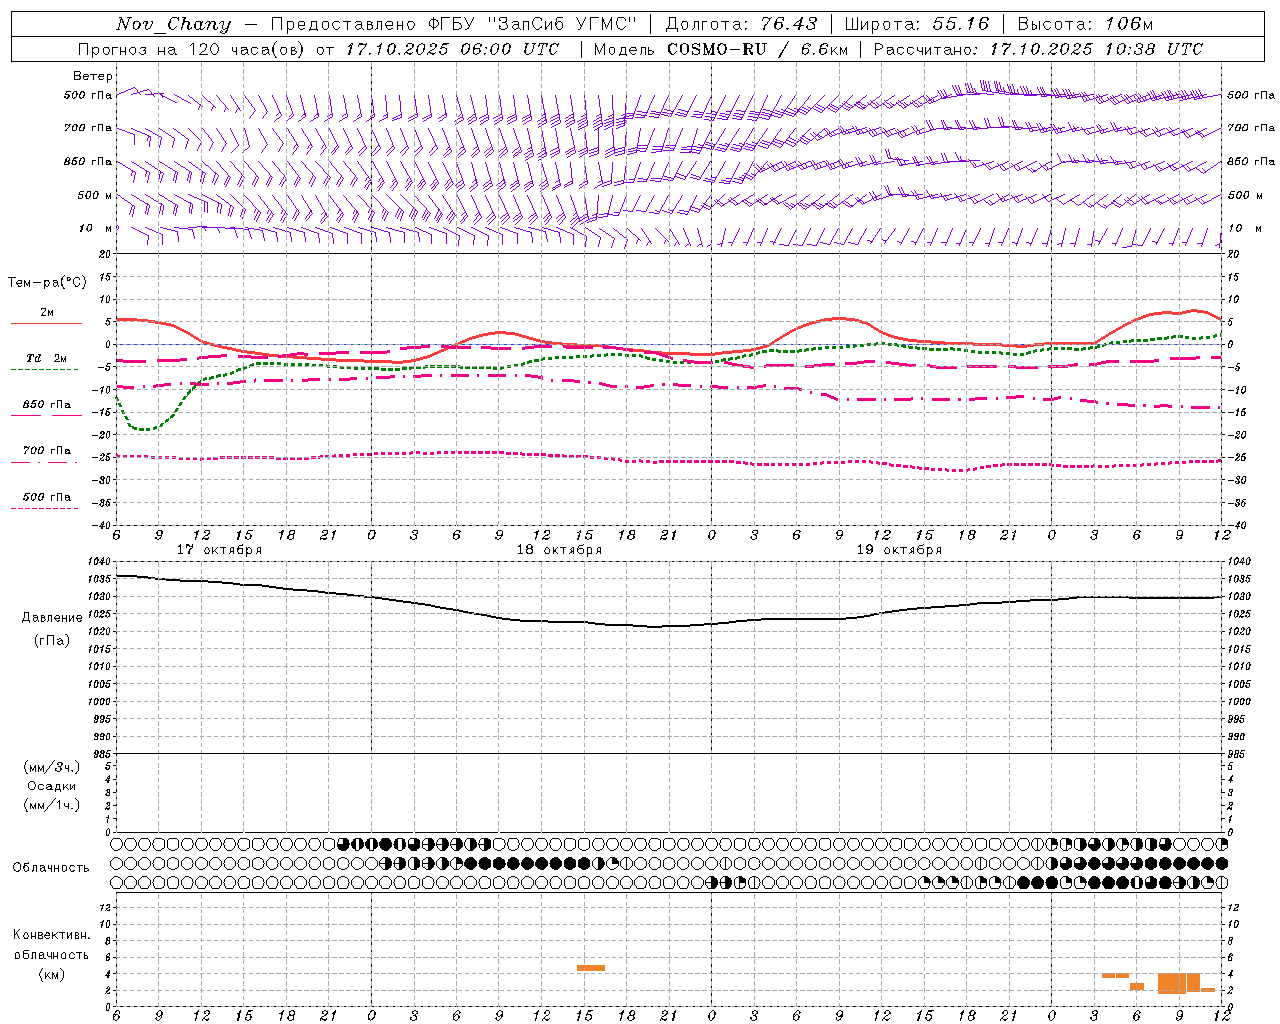This screenshot has width=1280, height=1024.
Task: Click the '500 гПа' temperature legend entry
Action: tap(46, 497)
